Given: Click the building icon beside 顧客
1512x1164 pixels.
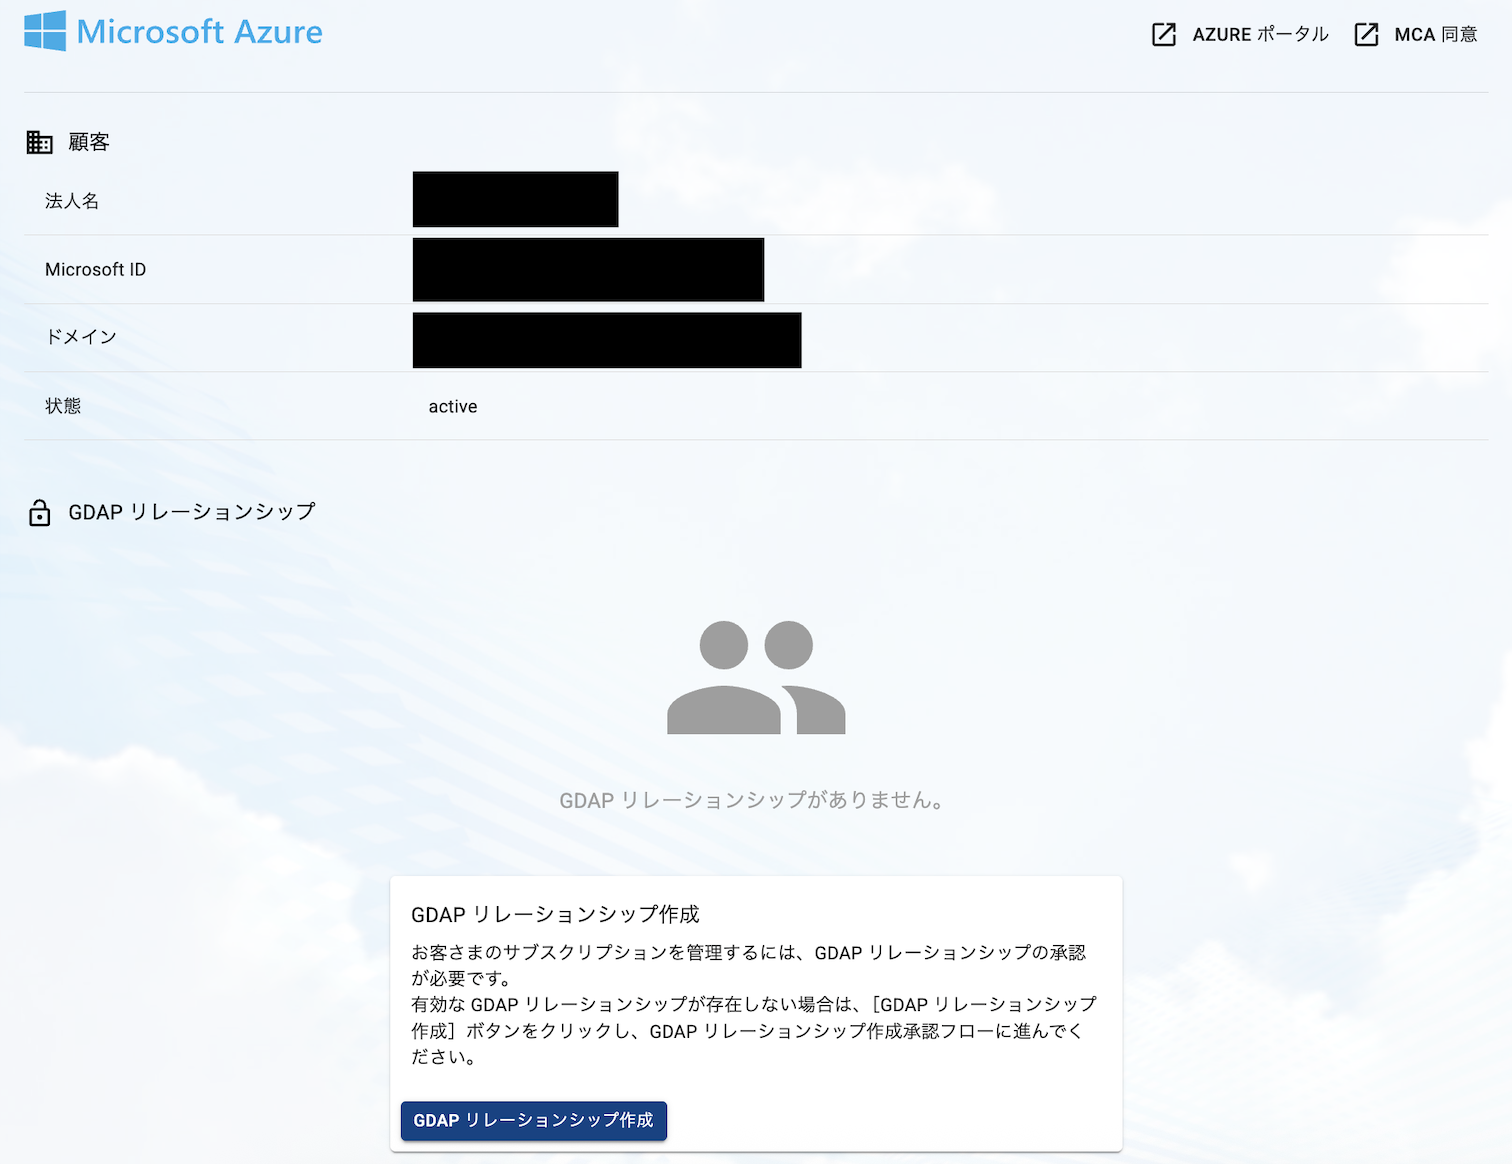Looking at the screenshot, I should (x=40, y=142).
